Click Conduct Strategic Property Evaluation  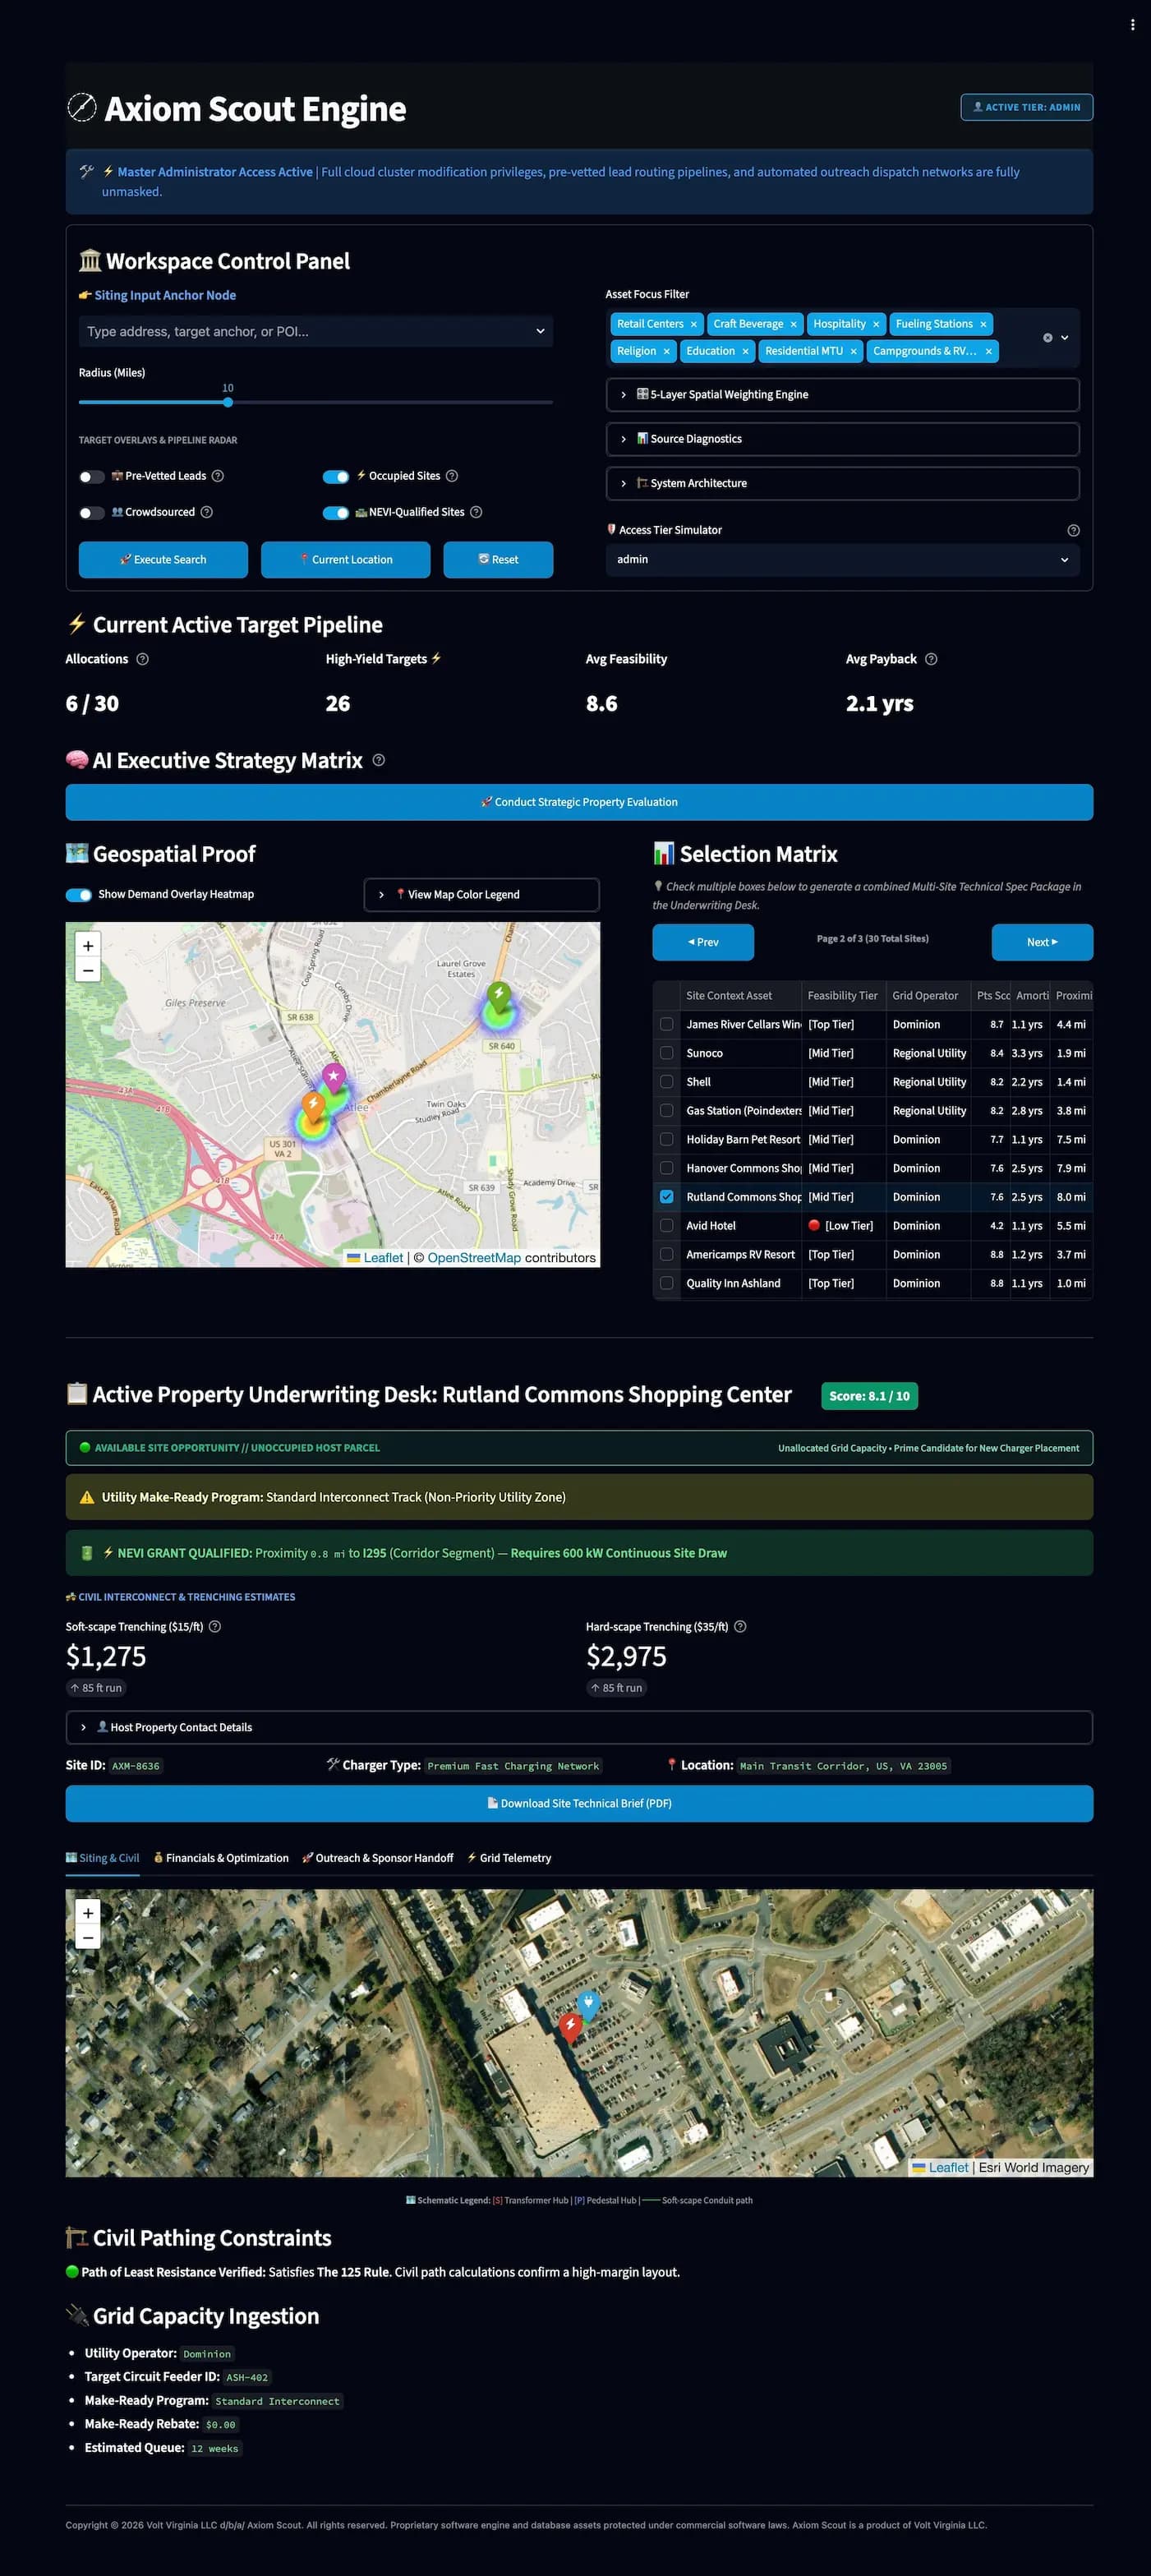pyautogui.click(x=579, y=802)
